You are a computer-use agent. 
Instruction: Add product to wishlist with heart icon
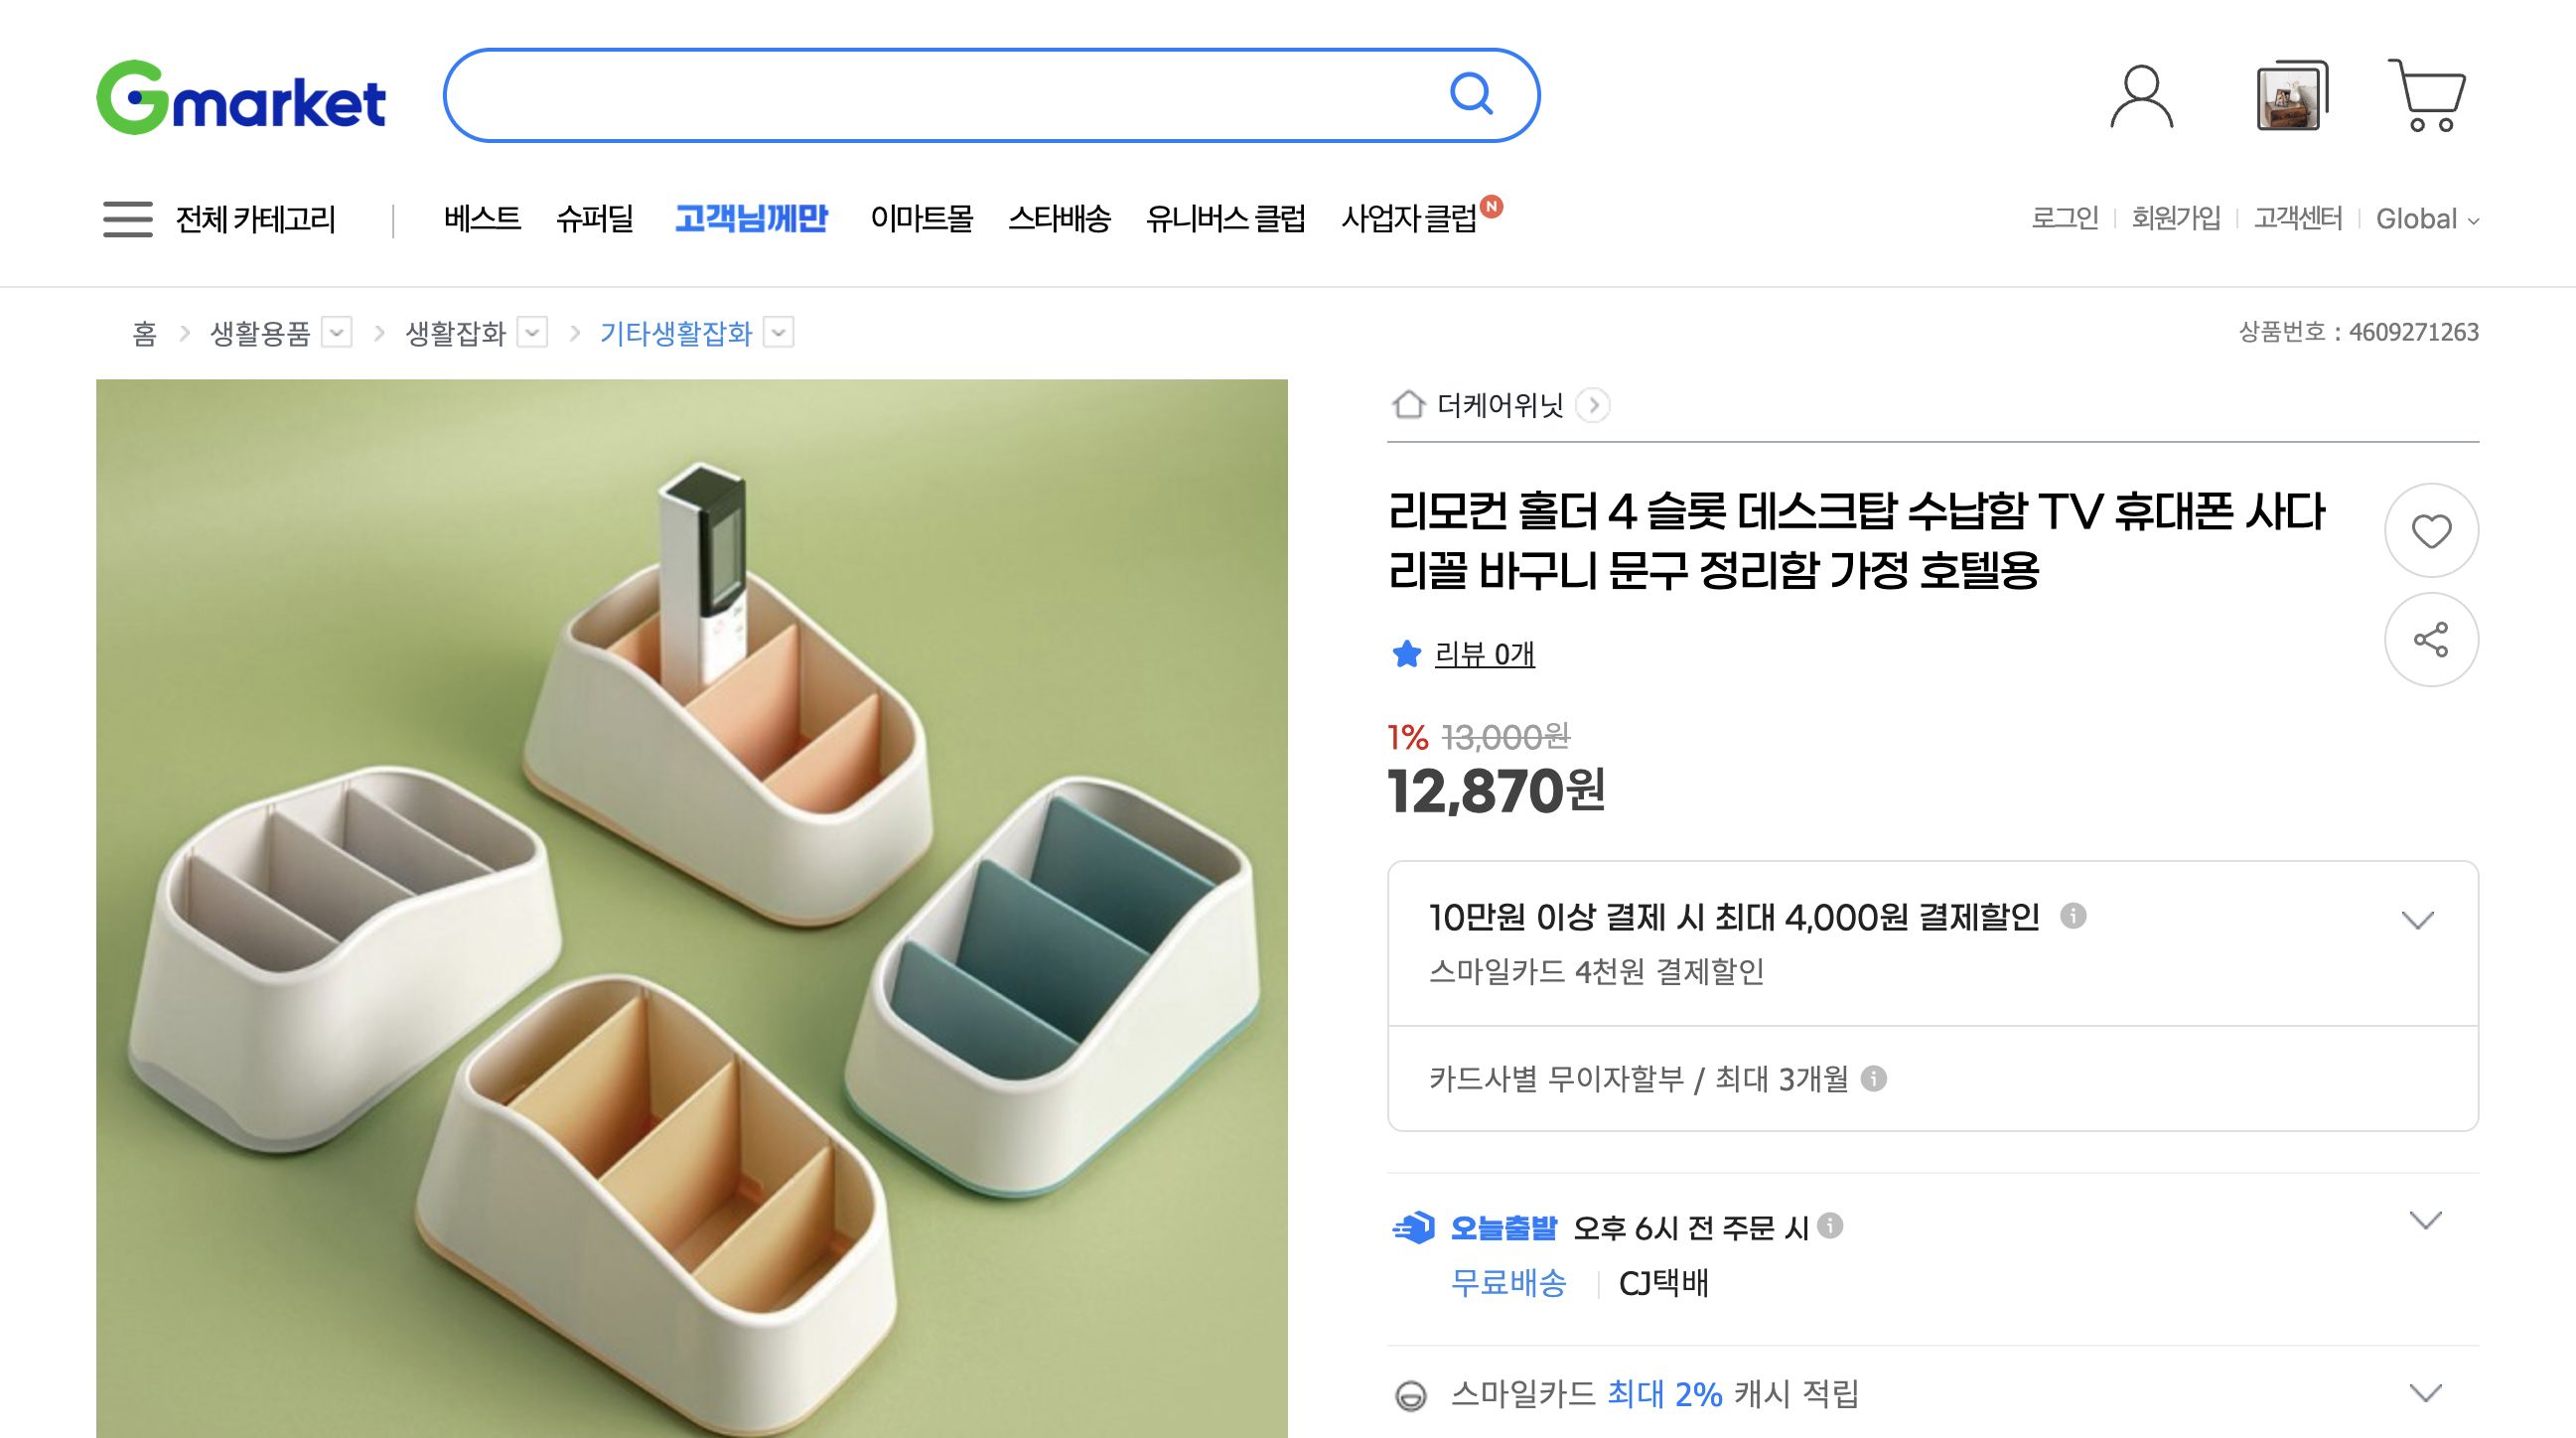click(x=2433, y=532)
